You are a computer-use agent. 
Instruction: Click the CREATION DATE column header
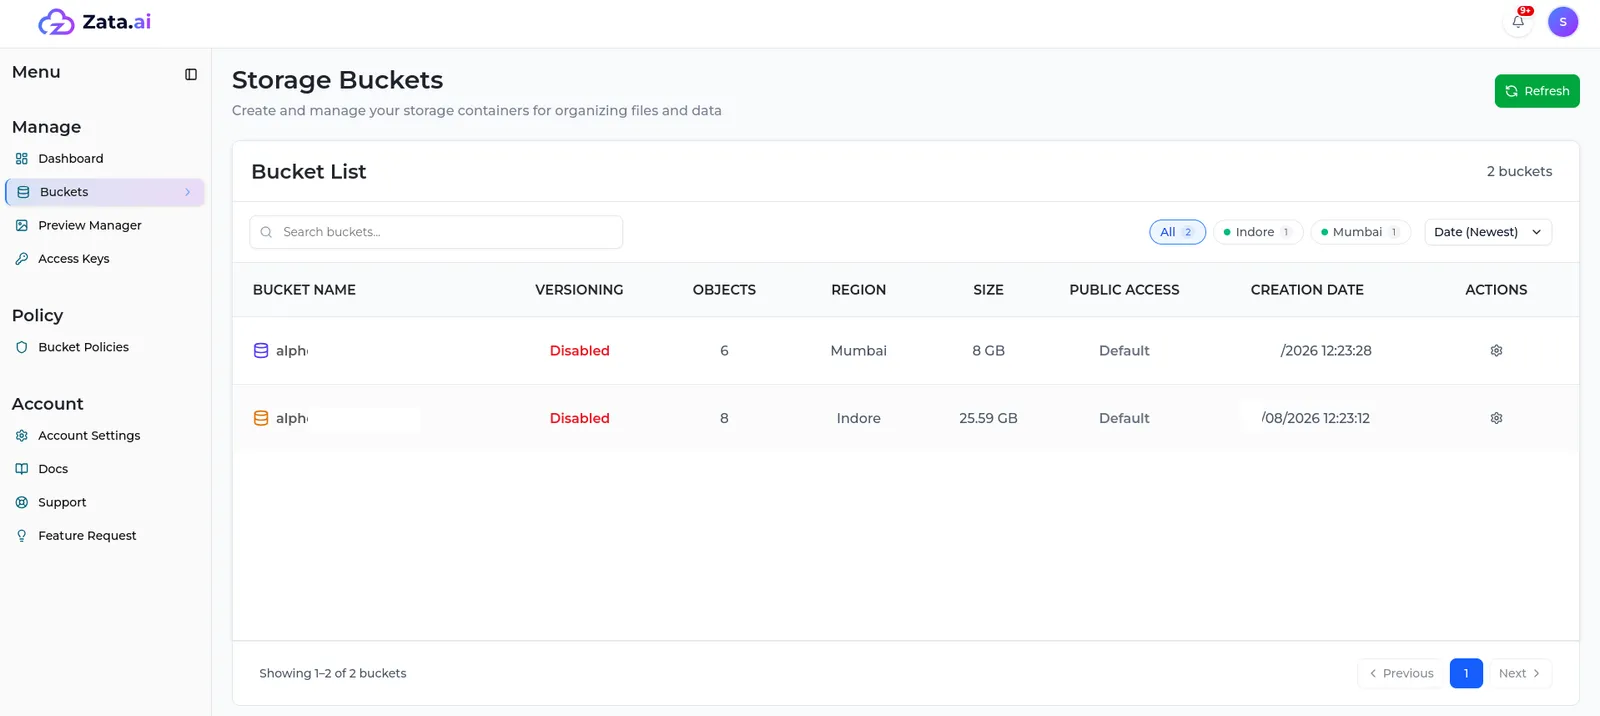click(1307, 290)
